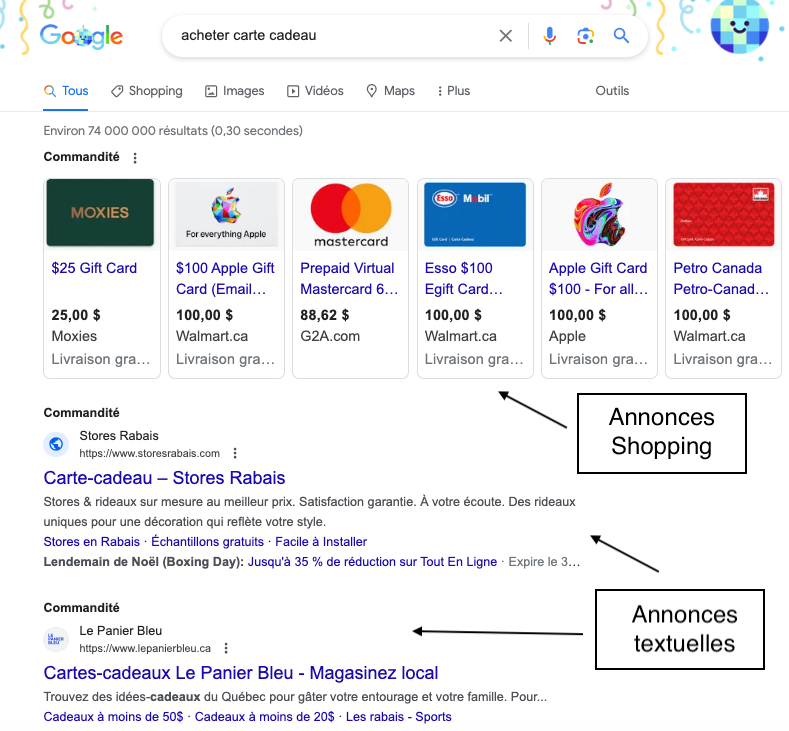
Task: Click Outils search tools button
Action: (x=612, y=91)
